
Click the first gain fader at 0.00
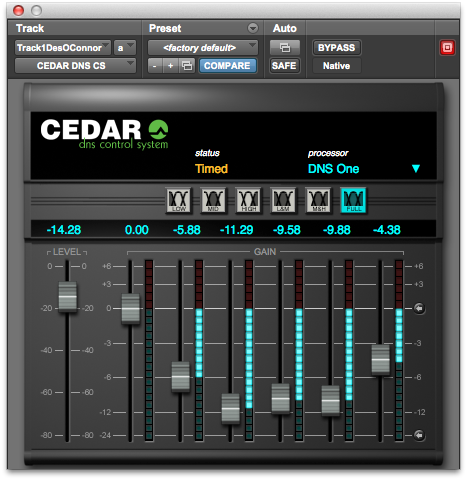pos(130,308)
